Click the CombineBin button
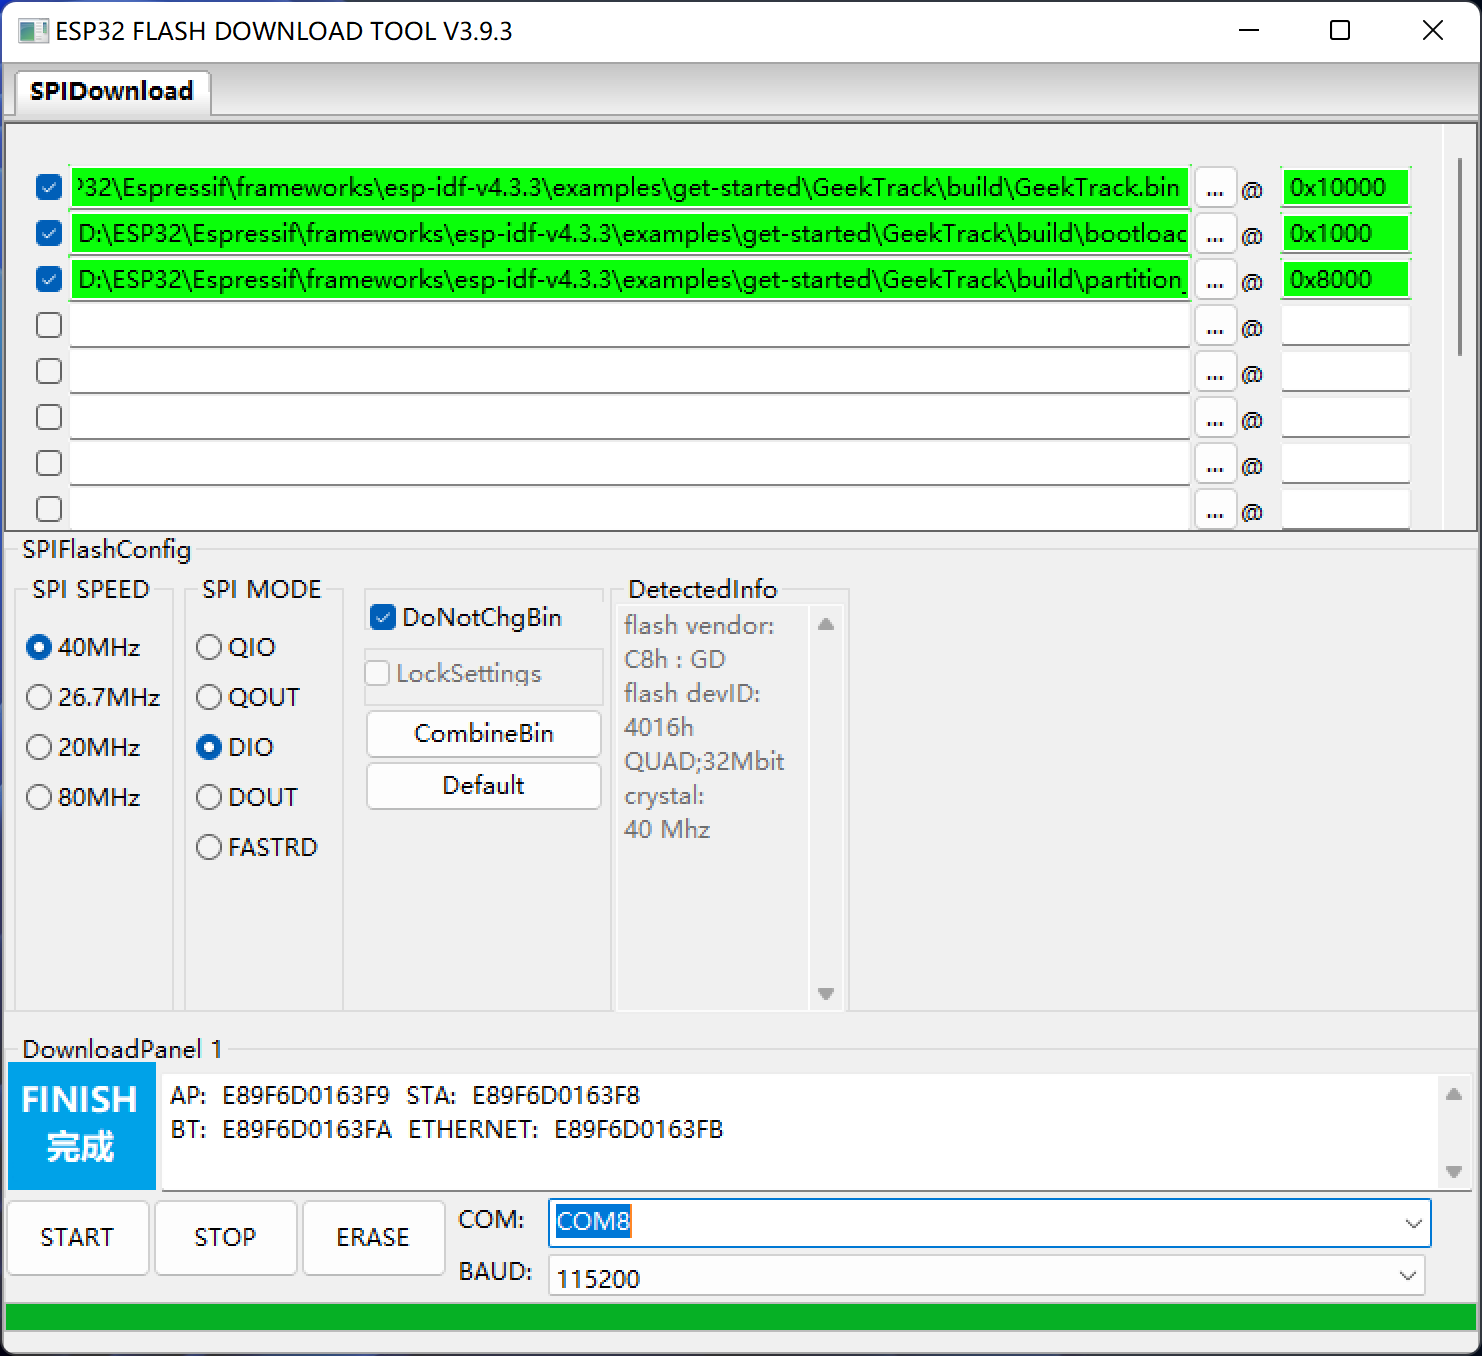The height and width of the screenshot is (1356, 1482). coord(483,734)
